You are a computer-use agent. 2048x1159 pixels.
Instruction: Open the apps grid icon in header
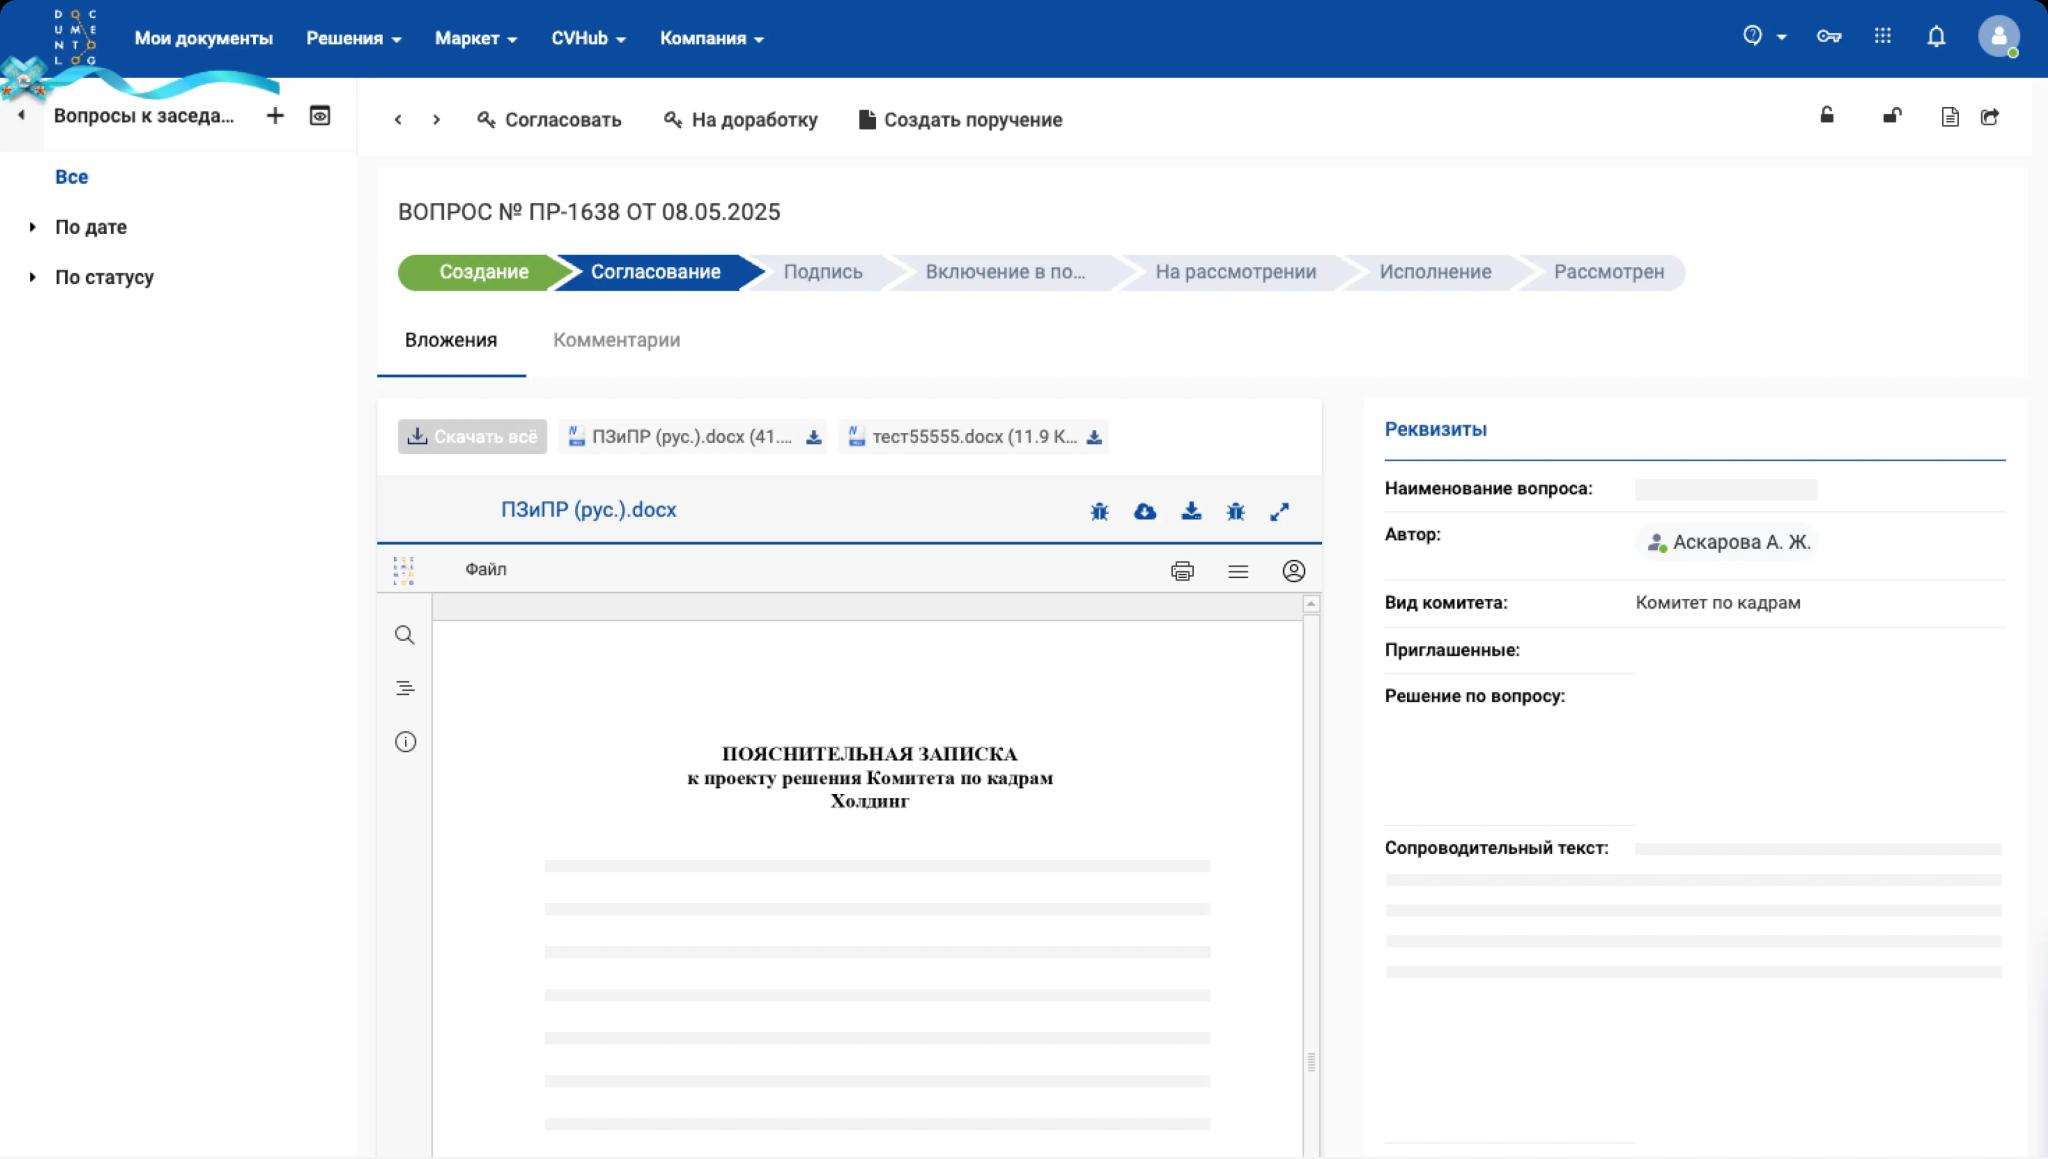point(1882,37)
